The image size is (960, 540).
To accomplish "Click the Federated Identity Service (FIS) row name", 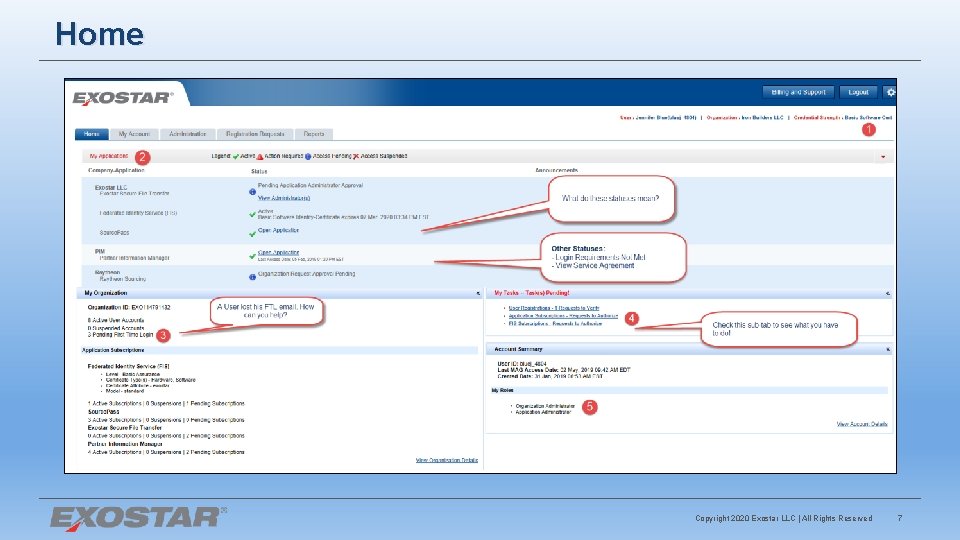I will [x=138, y=213].
